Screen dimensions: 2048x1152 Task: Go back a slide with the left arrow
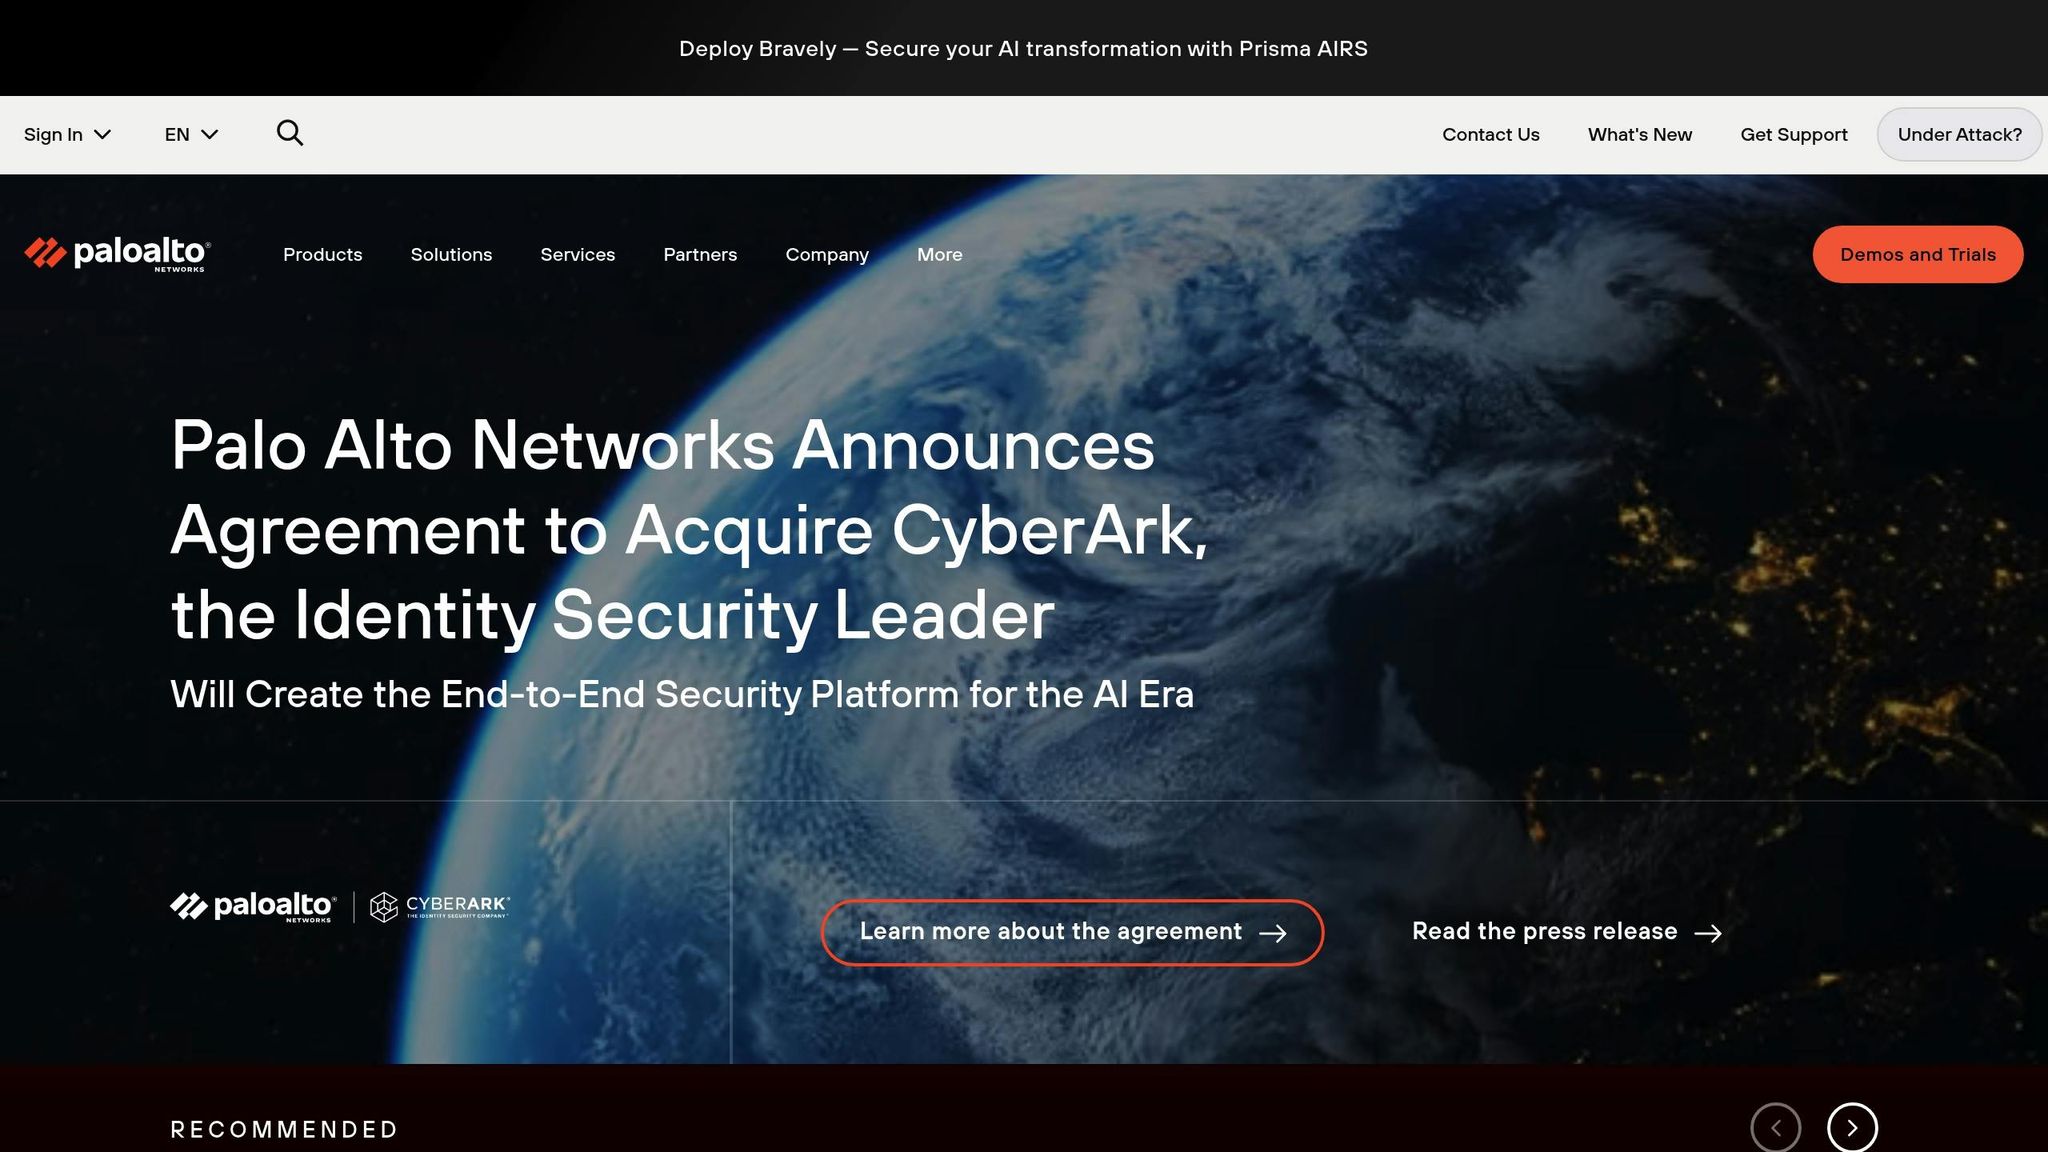[x=1776, y=1127]
